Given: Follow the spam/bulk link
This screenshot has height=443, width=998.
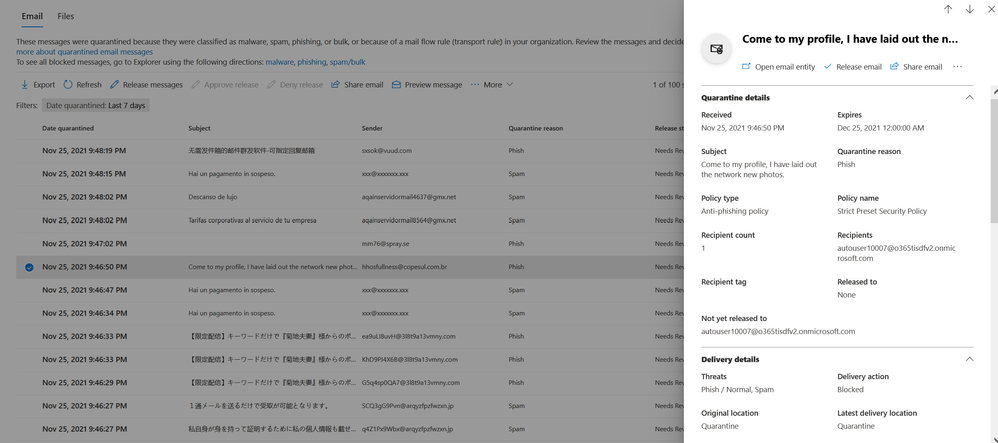Looking at the screenshot, I should (348, 62).
